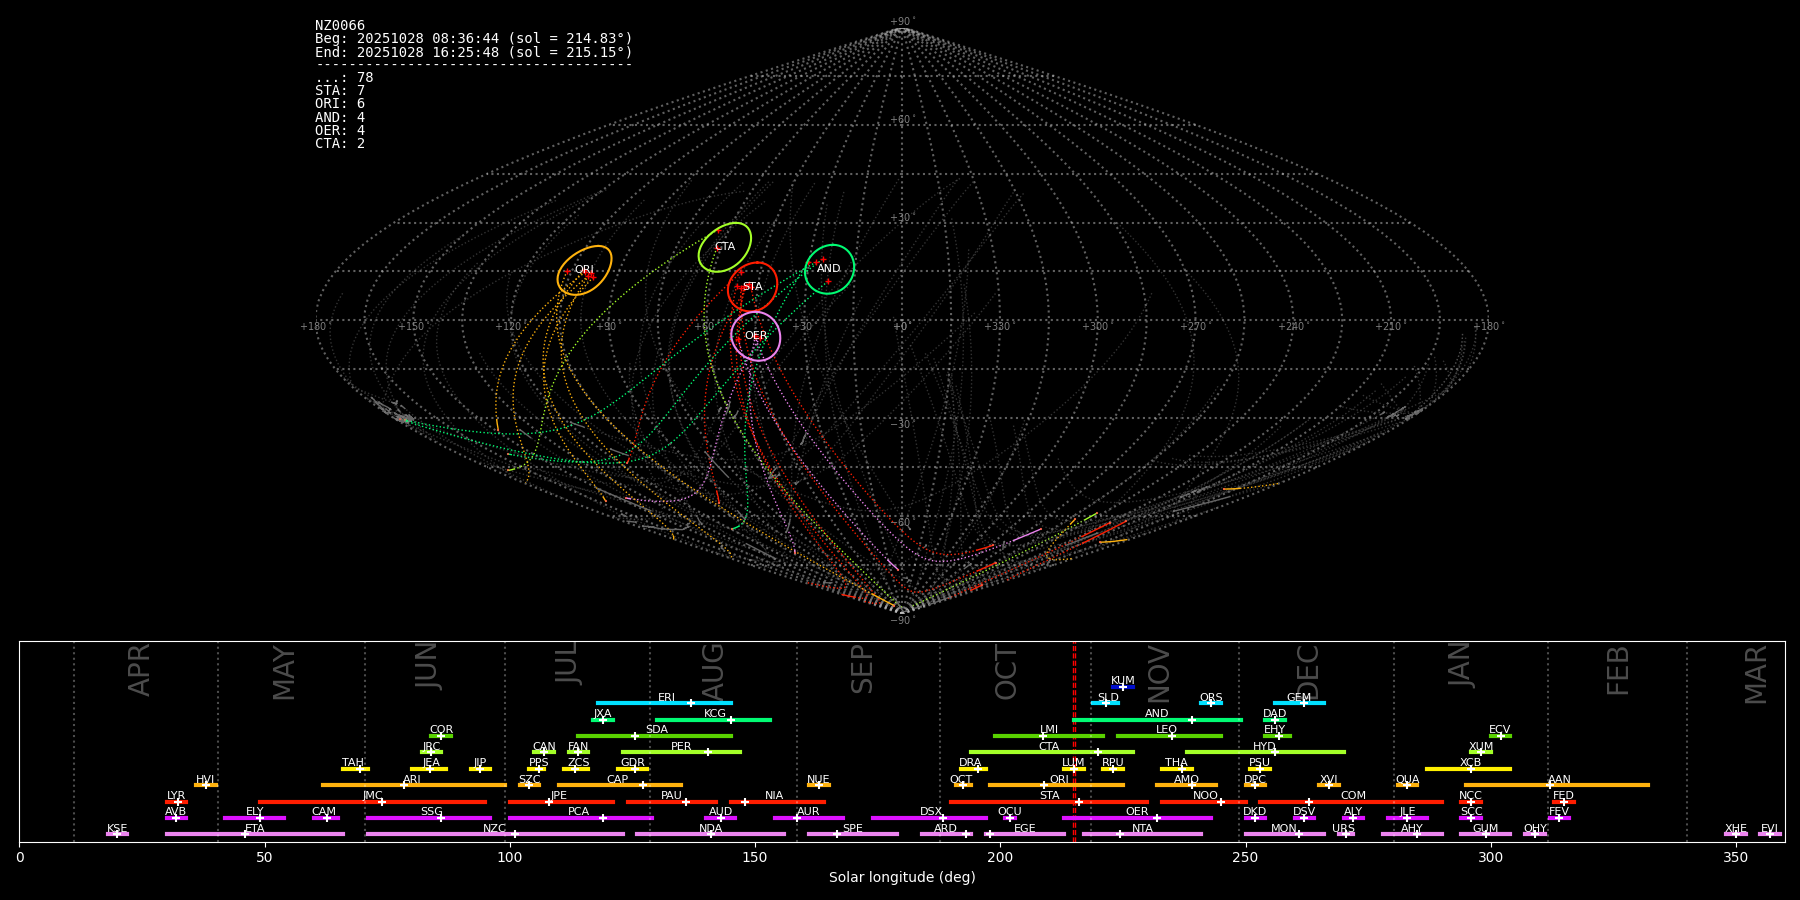Click the ETA shower bar in timeline
Viewport: 1800px width, 900px height.
300,834
